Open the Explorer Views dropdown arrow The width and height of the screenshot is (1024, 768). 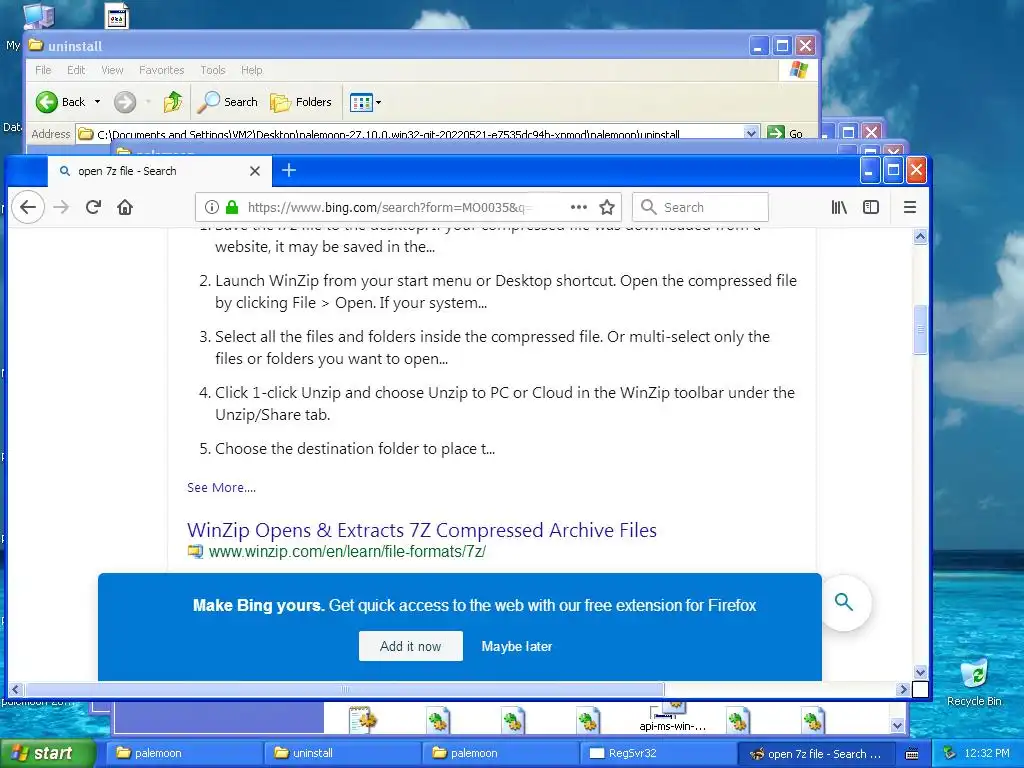tap(378, 103)
